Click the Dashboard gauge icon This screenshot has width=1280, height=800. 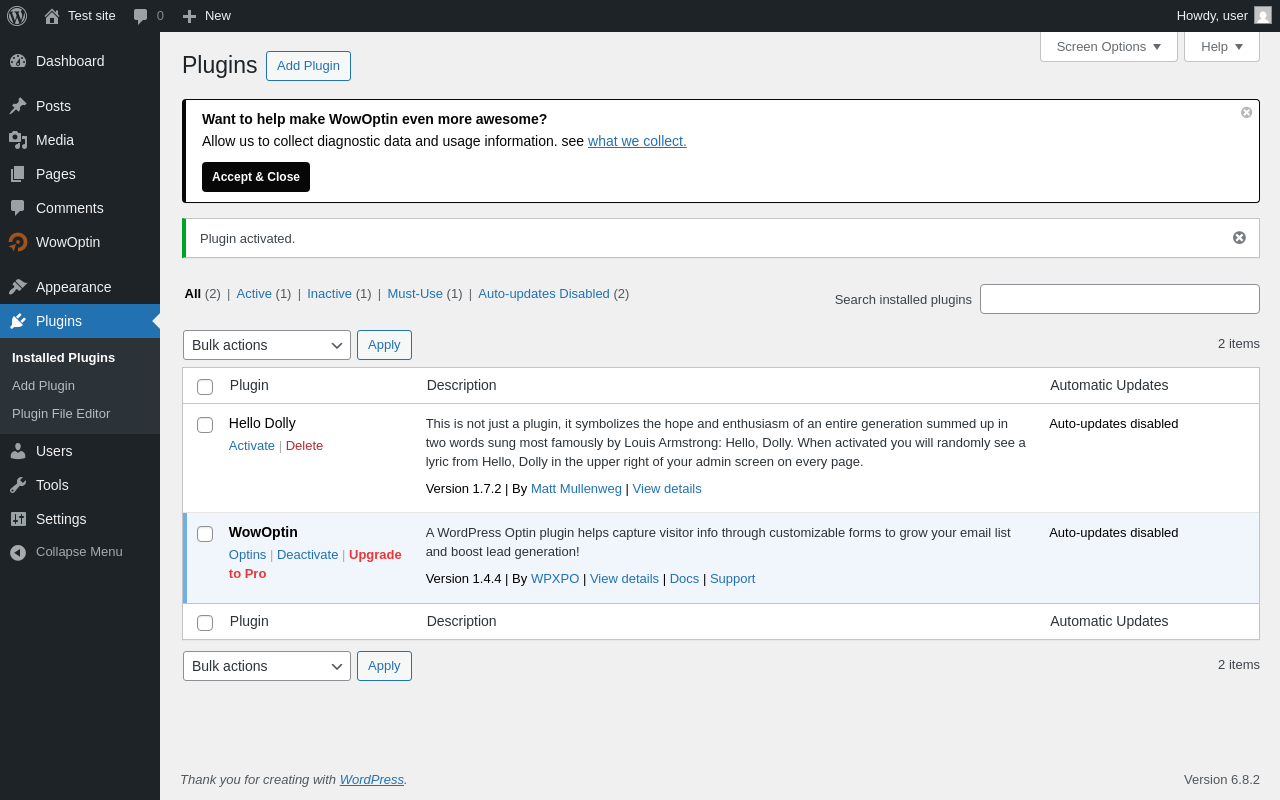click(x=18, y=61)
